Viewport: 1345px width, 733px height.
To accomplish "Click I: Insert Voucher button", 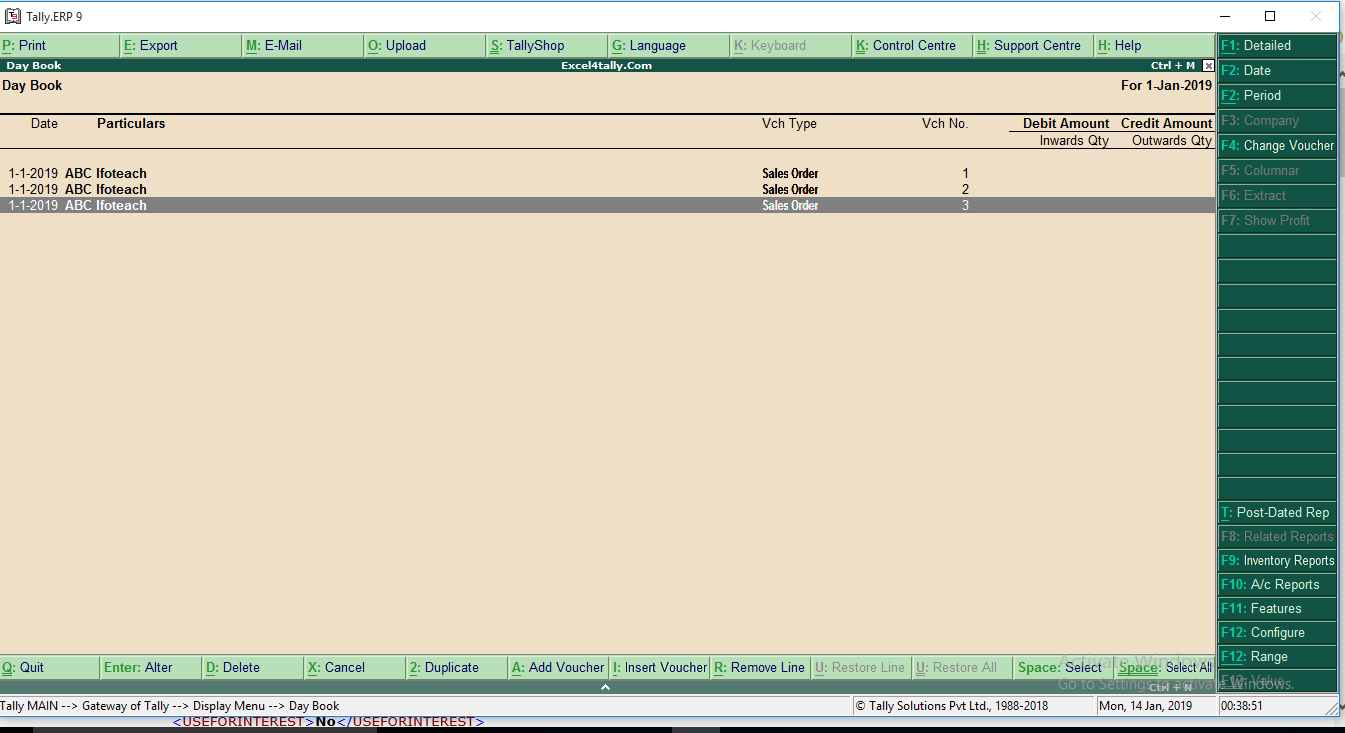I will [660, 668].
